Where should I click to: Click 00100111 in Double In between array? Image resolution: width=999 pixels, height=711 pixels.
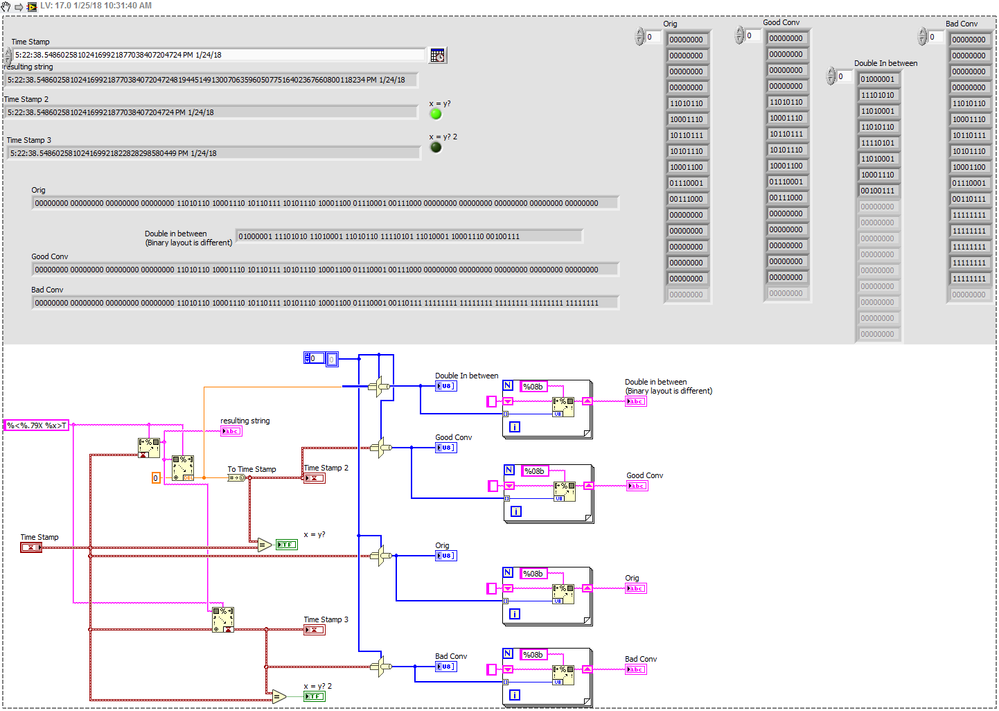pos(878,191)
